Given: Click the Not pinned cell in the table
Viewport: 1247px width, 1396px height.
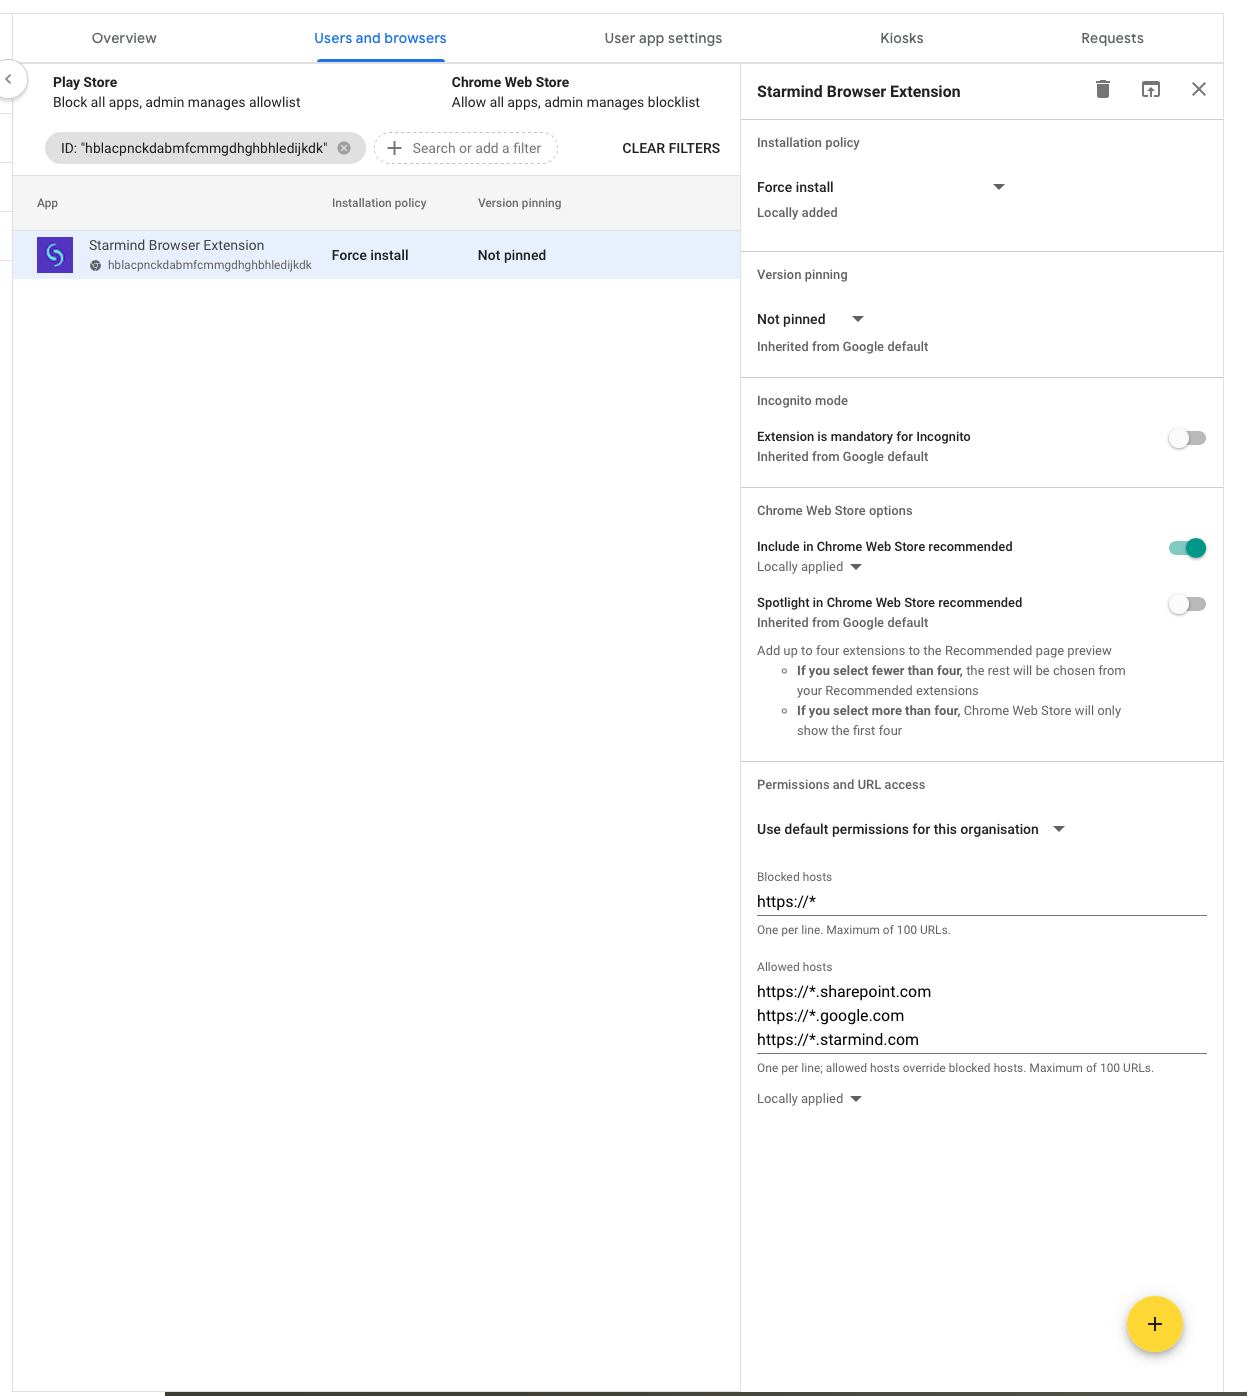Looking at the screenshot, I should (512, 255).
